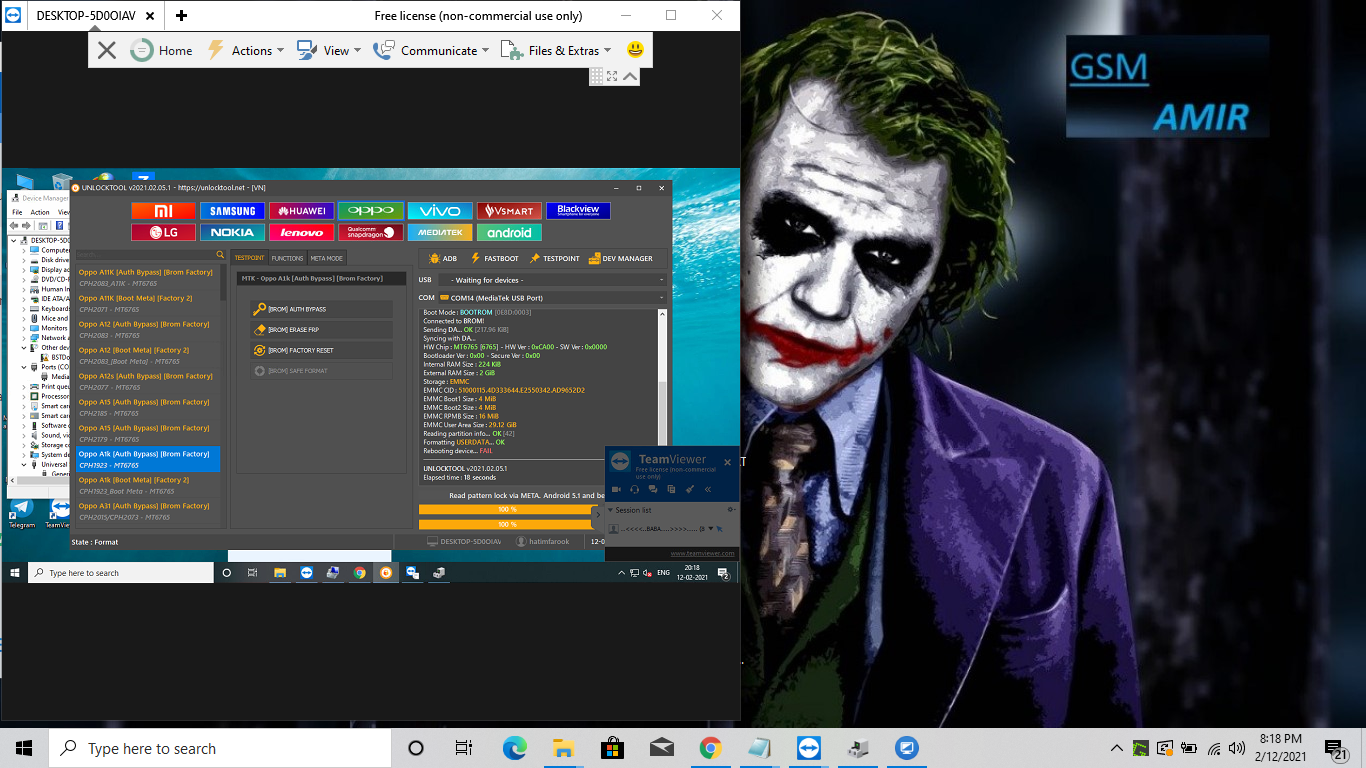1366x768 pixels.
Task: Collapse the TeamViewer toolbar with chevron
Action: tap(630, 76)
